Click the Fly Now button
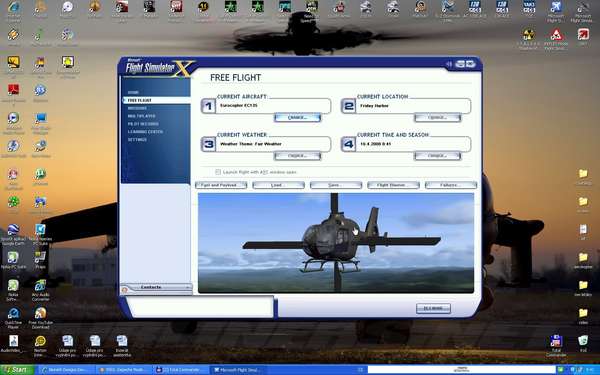 point(433,308)
